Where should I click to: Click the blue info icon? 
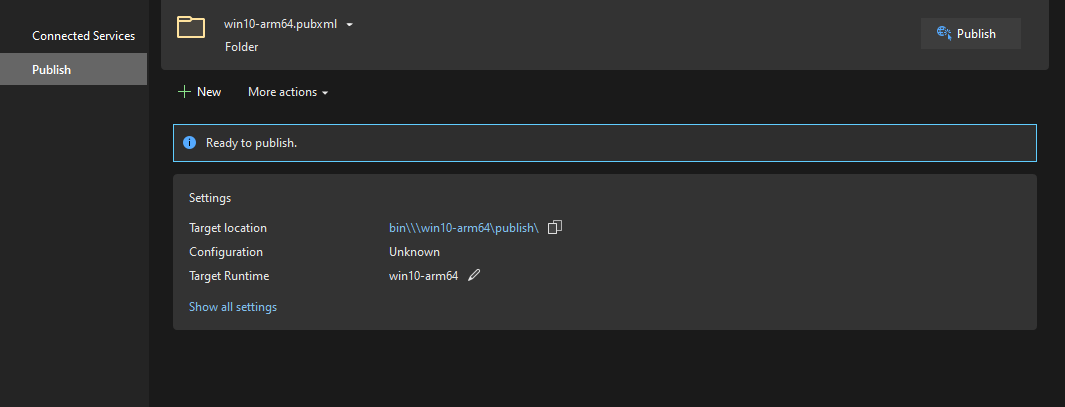[190, 143]
